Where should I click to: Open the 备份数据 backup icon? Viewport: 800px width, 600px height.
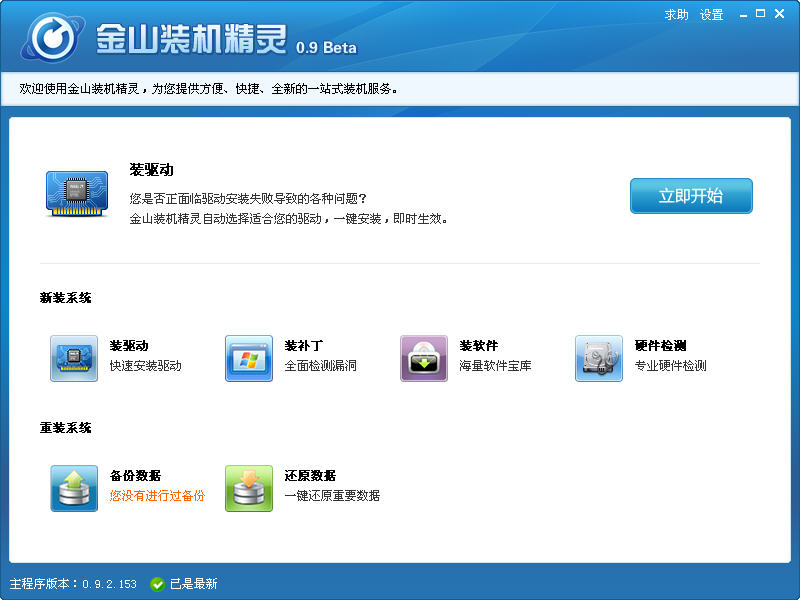point(74,488)
